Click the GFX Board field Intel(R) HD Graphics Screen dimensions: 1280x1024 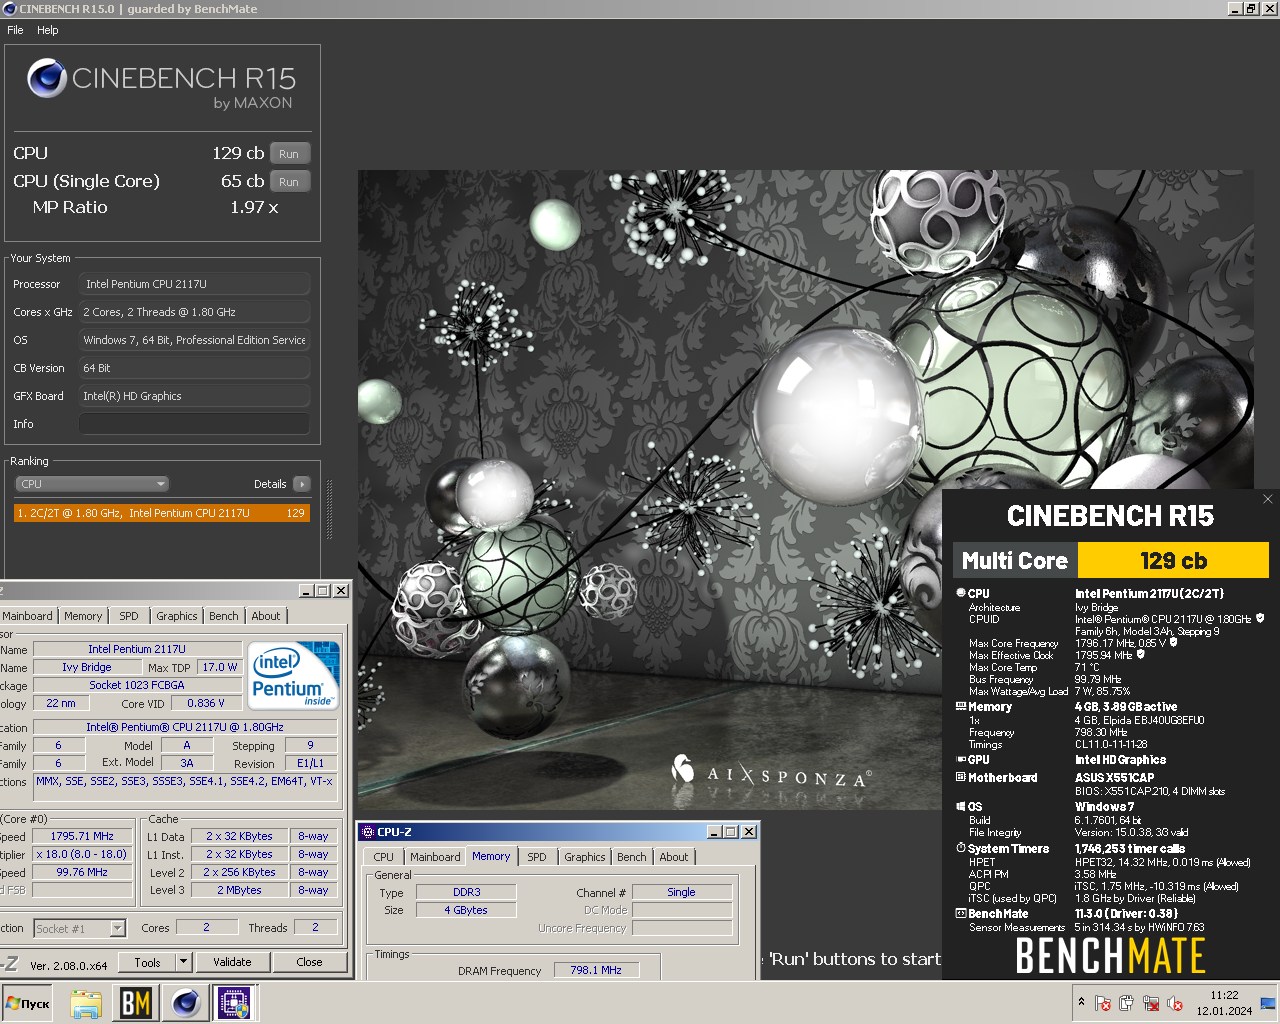point(194,396)
